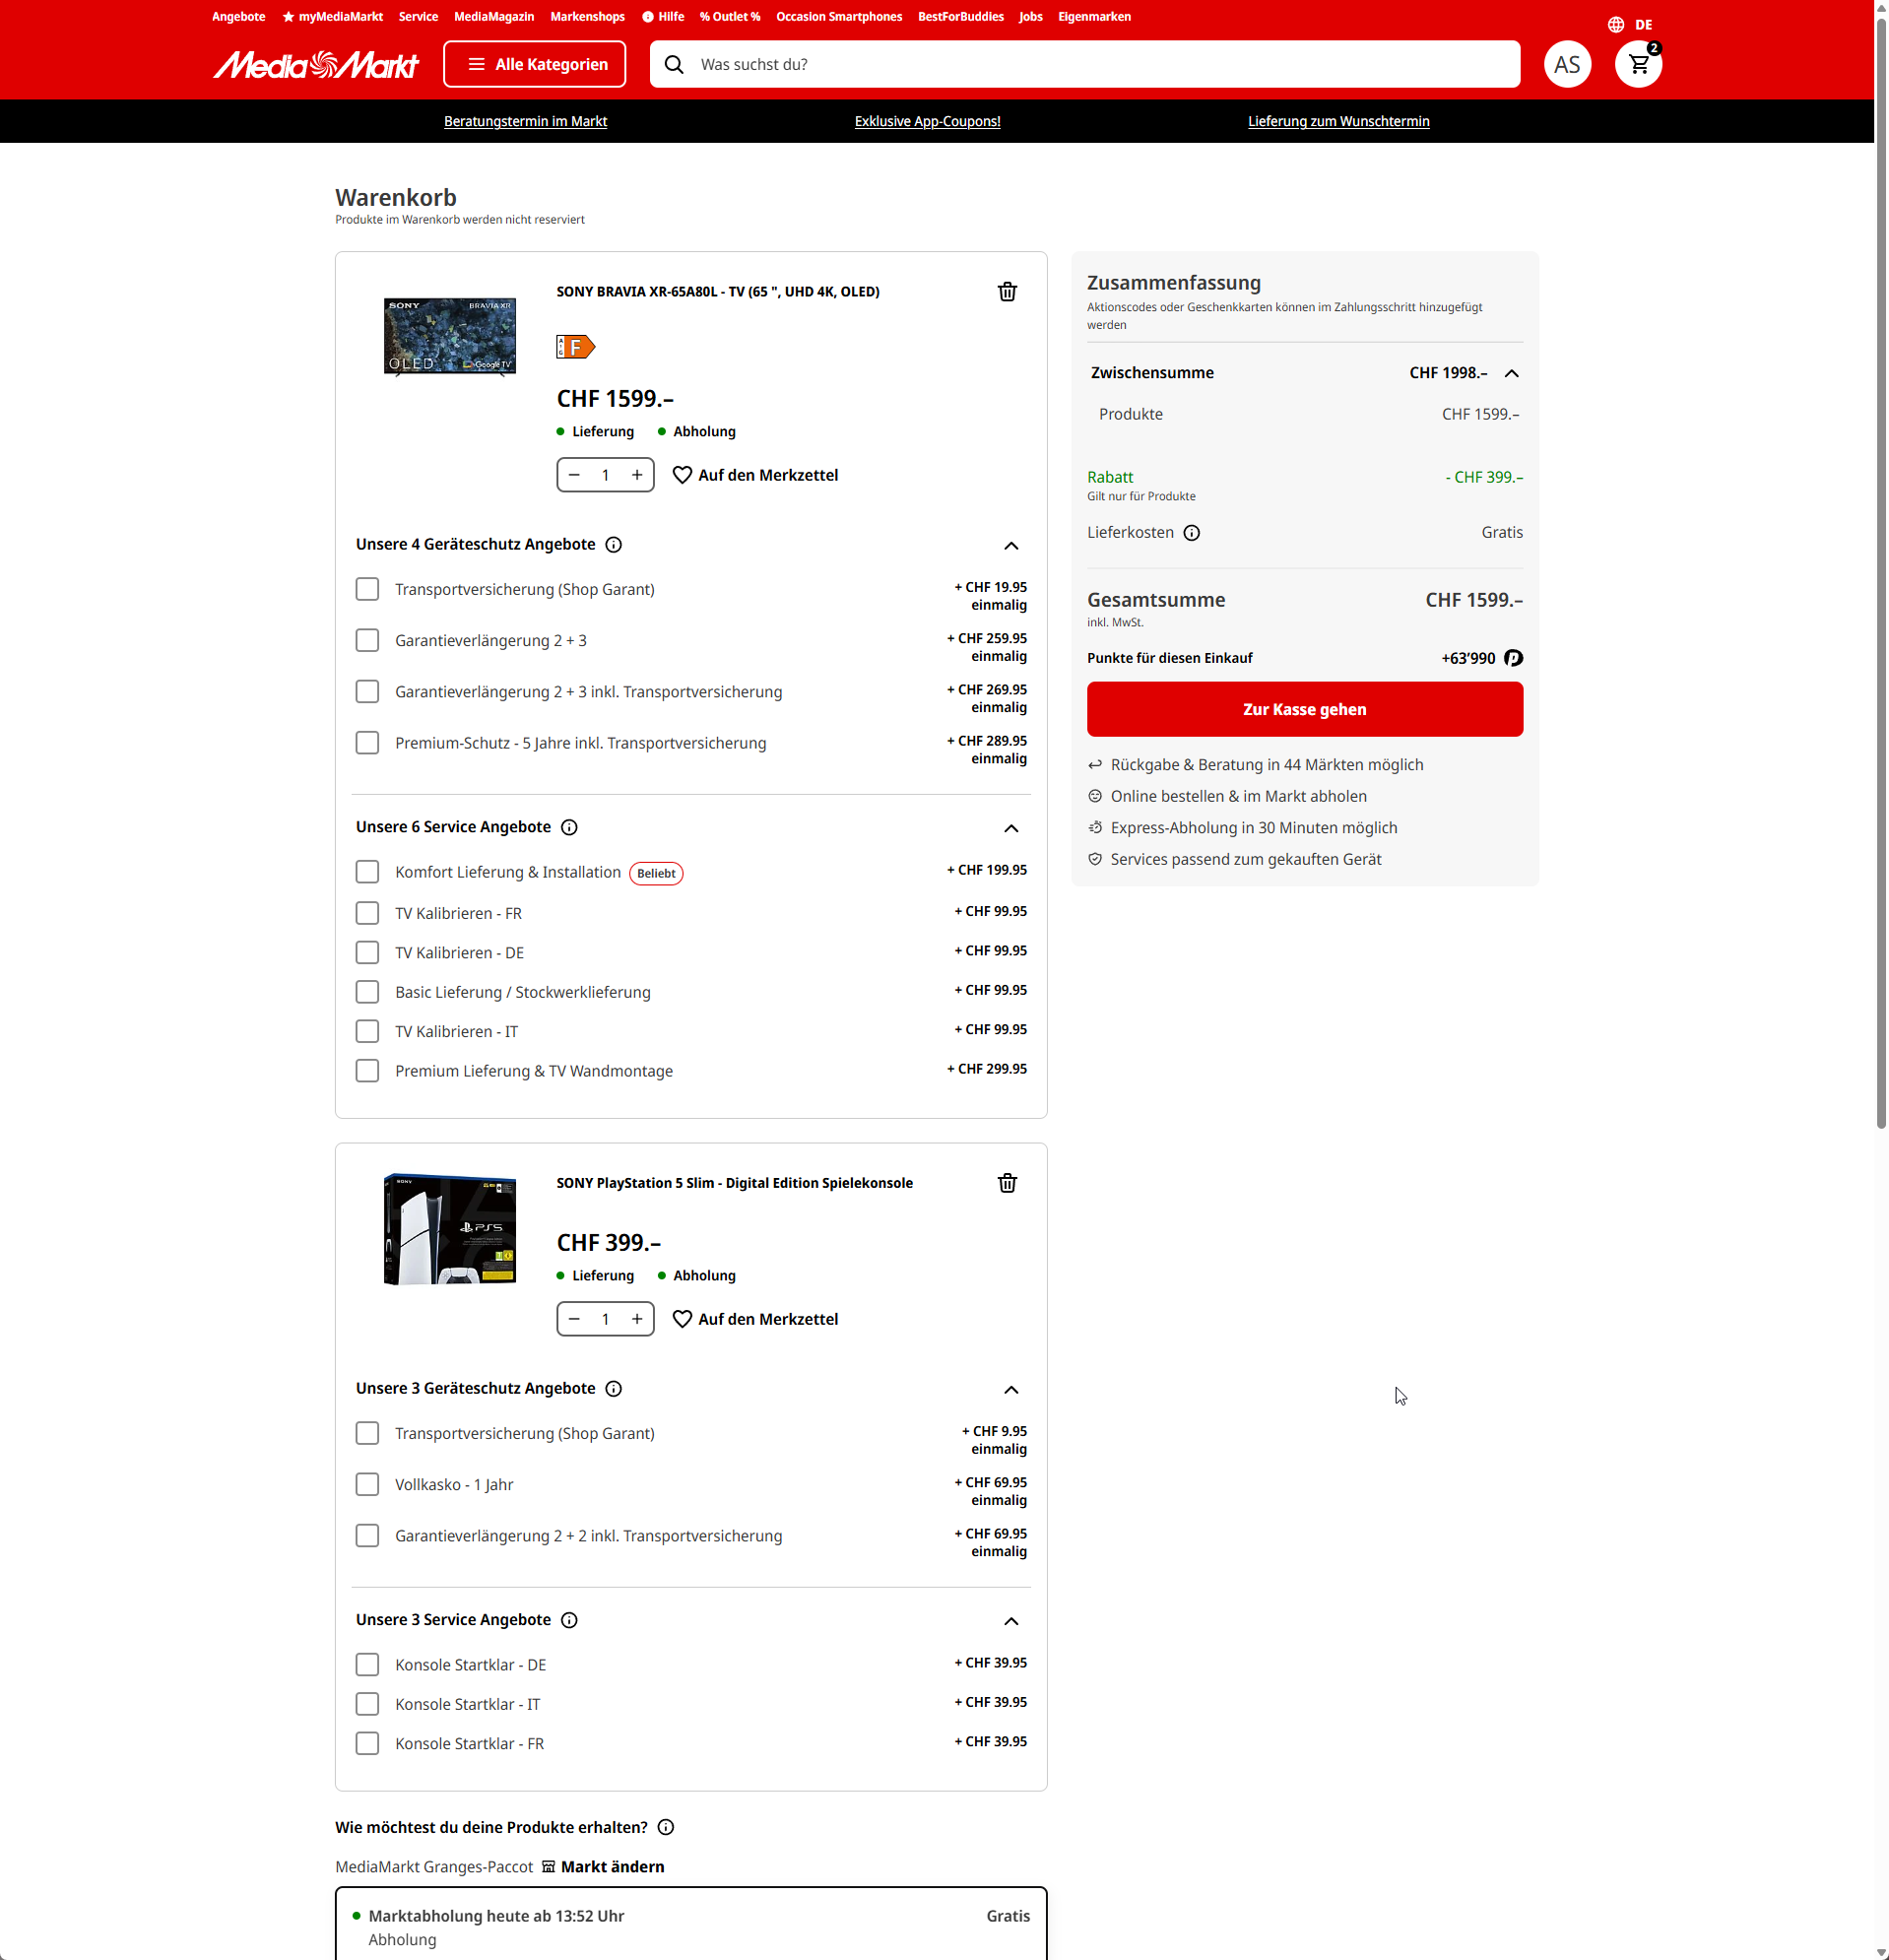Click the points P icon in summary
1889x1960 pixels.
1514,658
